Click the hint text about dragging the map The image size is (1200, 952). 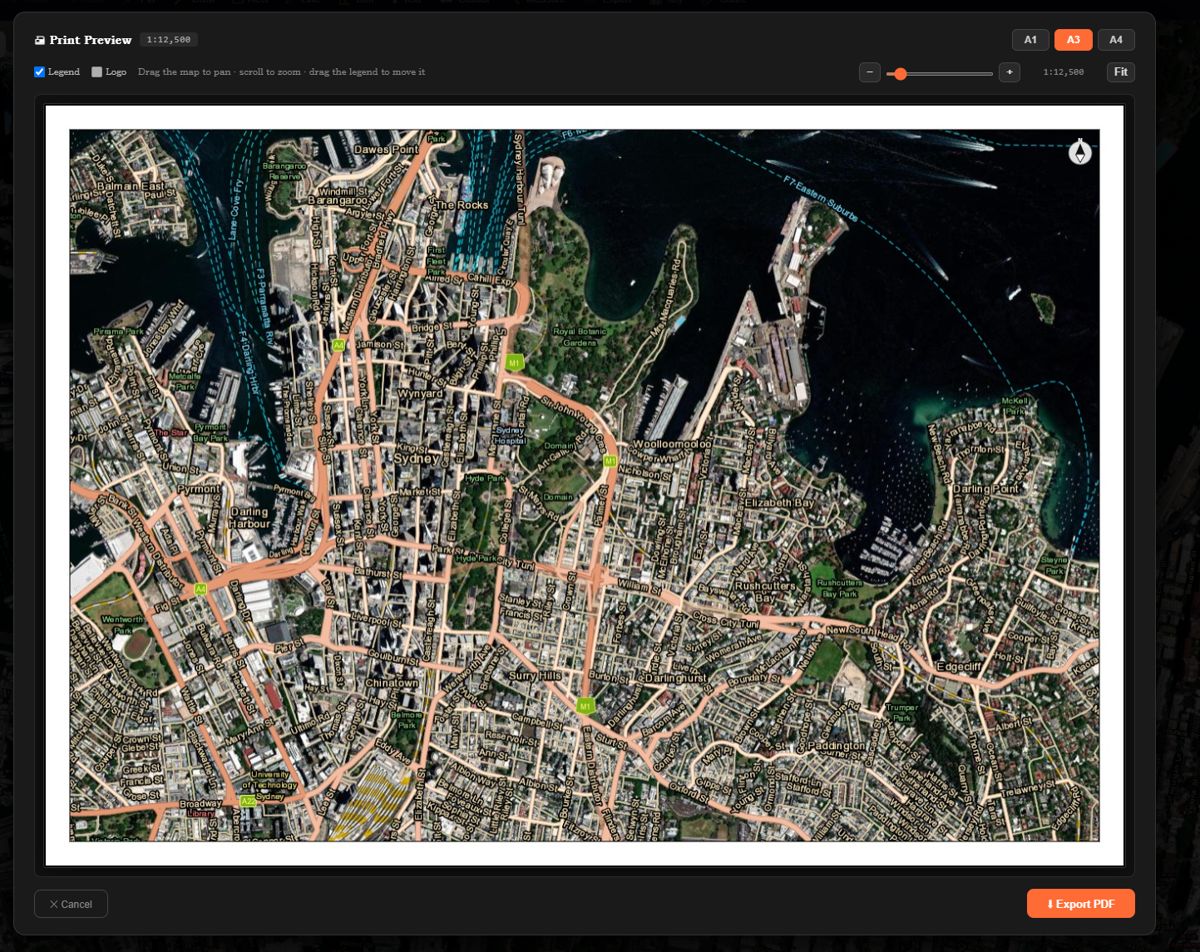tap(281, 72)
